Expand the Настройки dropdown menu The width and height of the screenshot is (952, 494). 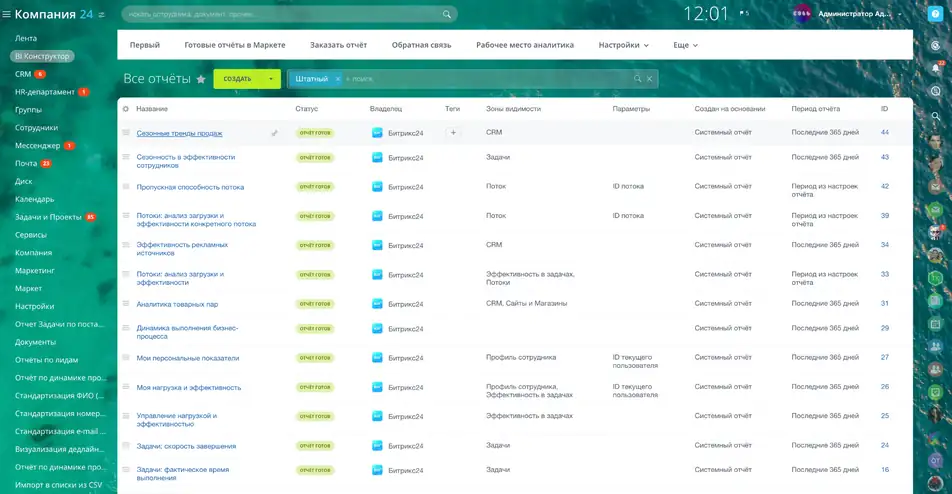click(x=623, y=45)
